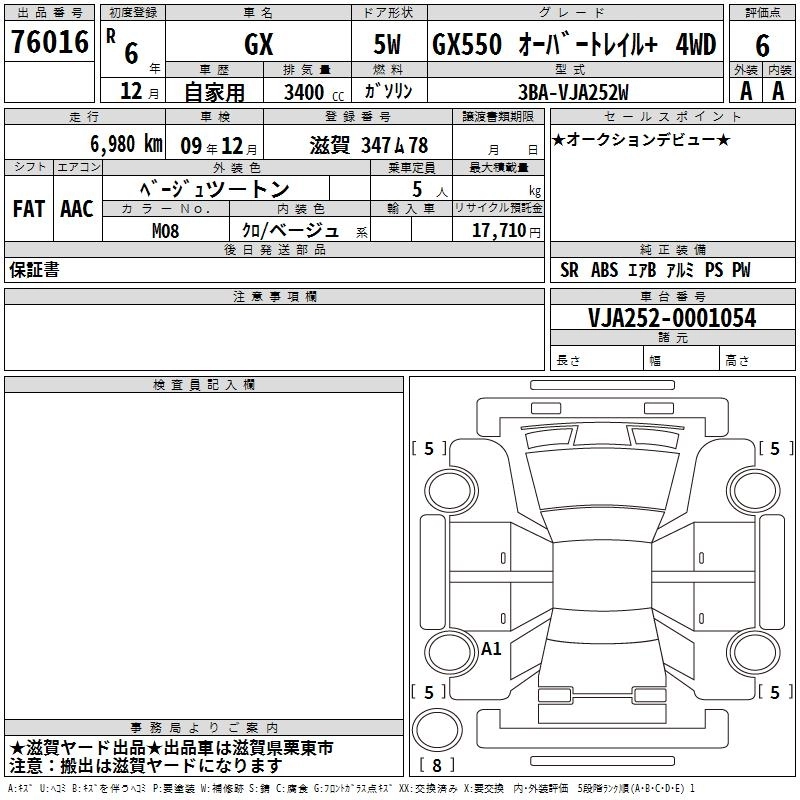Click fuel type ガソリン
This screenshot has width=800, height=800.
coord(388,91)
